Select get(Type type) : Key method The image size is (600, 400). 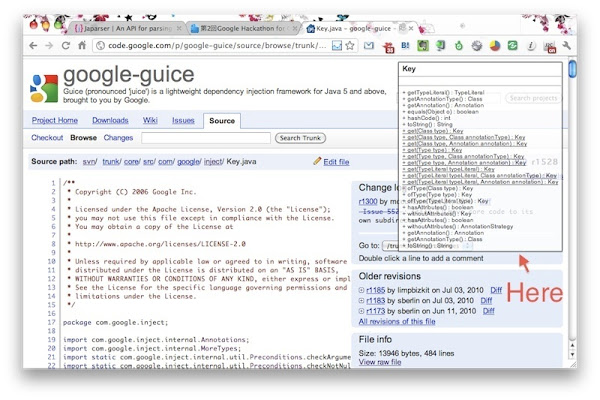click(x=432, y=150)
